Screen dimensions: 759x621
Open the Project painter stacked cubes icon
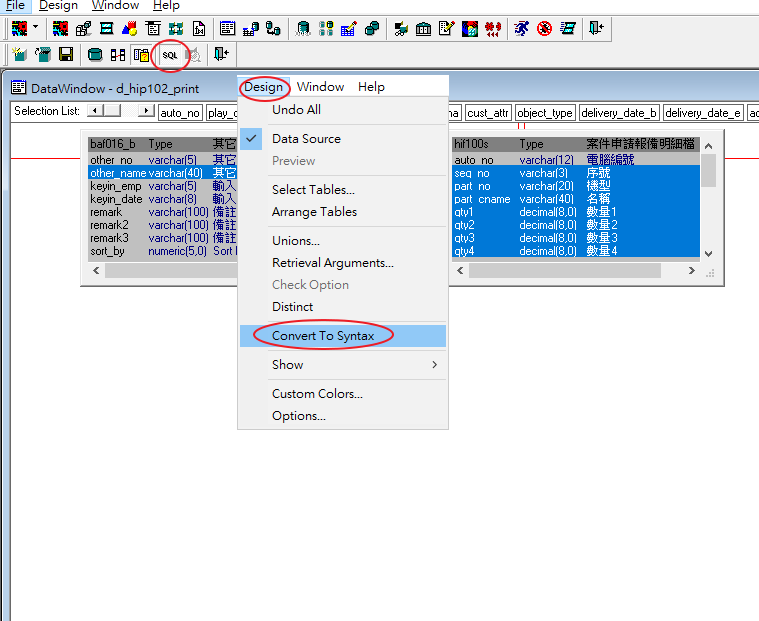point(83,29)
